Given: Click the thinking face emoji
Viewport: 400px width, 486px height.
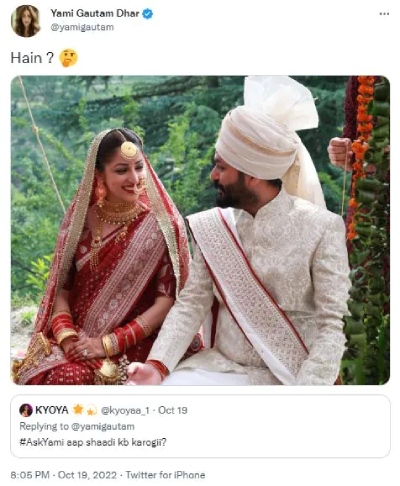Looking at the screenshot, I should coord(68,58).
